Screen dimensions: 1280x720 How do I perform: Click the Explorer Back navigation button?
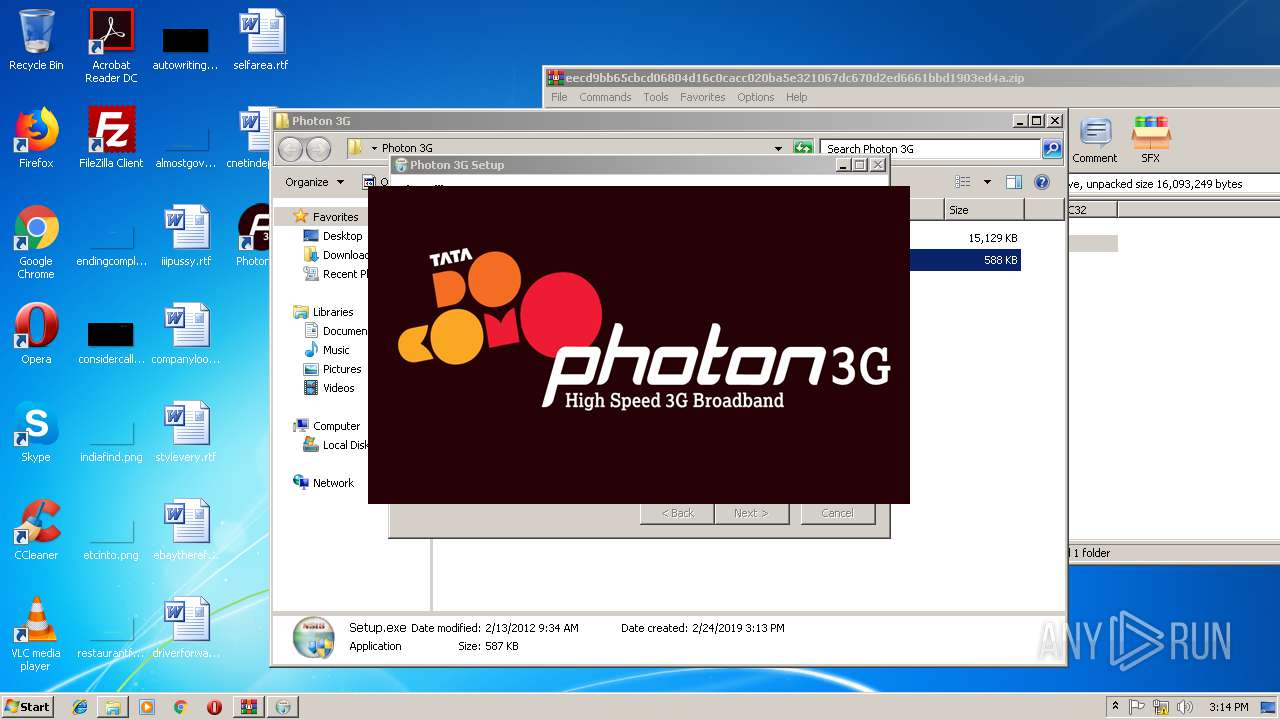click(x=291, y=149)
